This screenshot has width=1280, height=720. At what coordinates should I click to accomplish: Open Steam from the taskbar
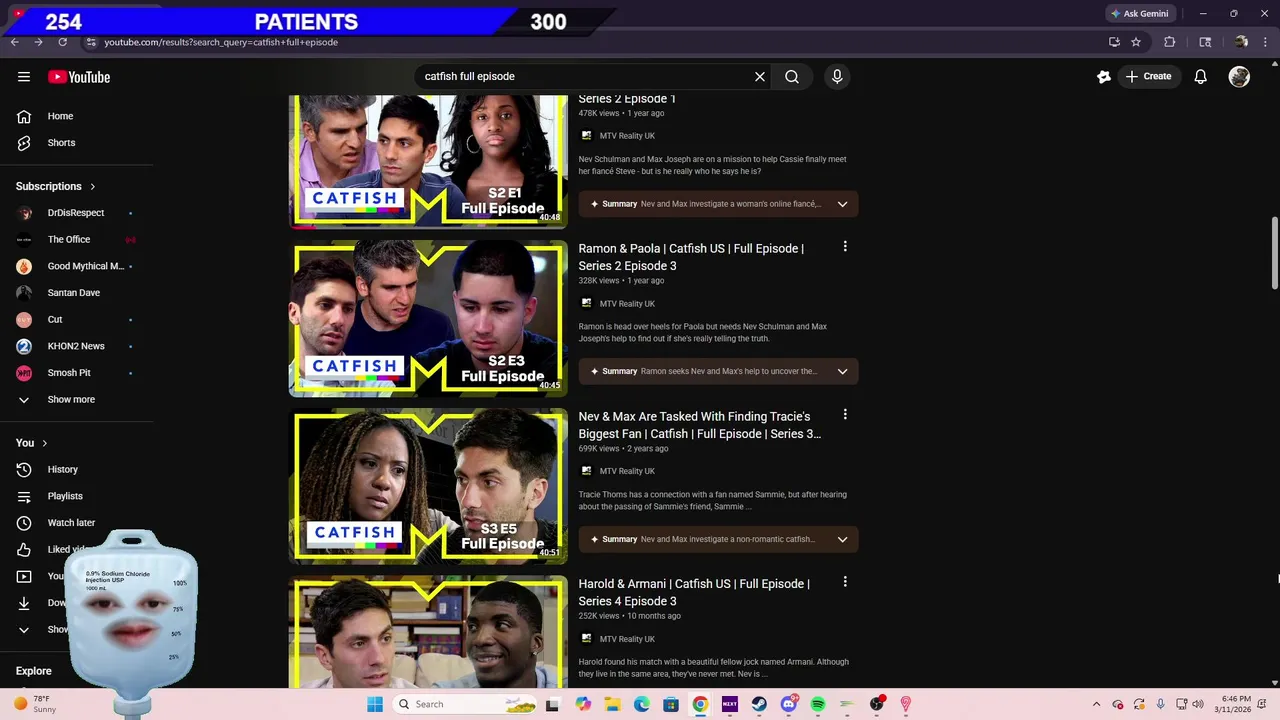pos(759,704)
